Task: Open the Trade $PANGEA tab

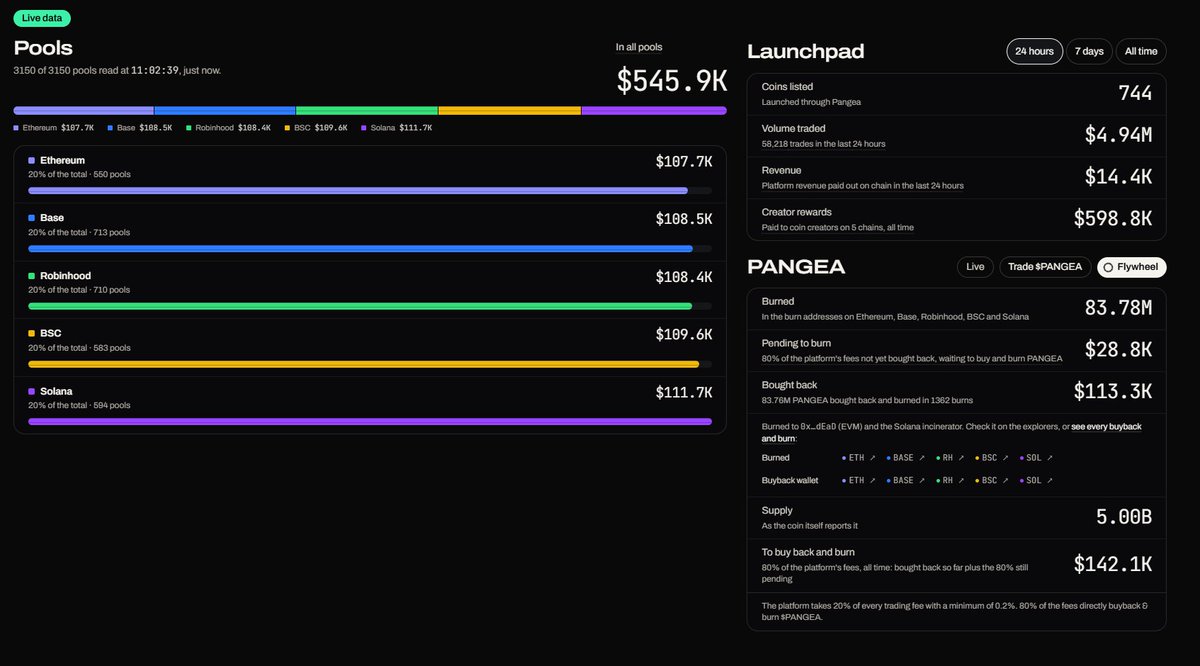Action: [x=1045, y=267]
